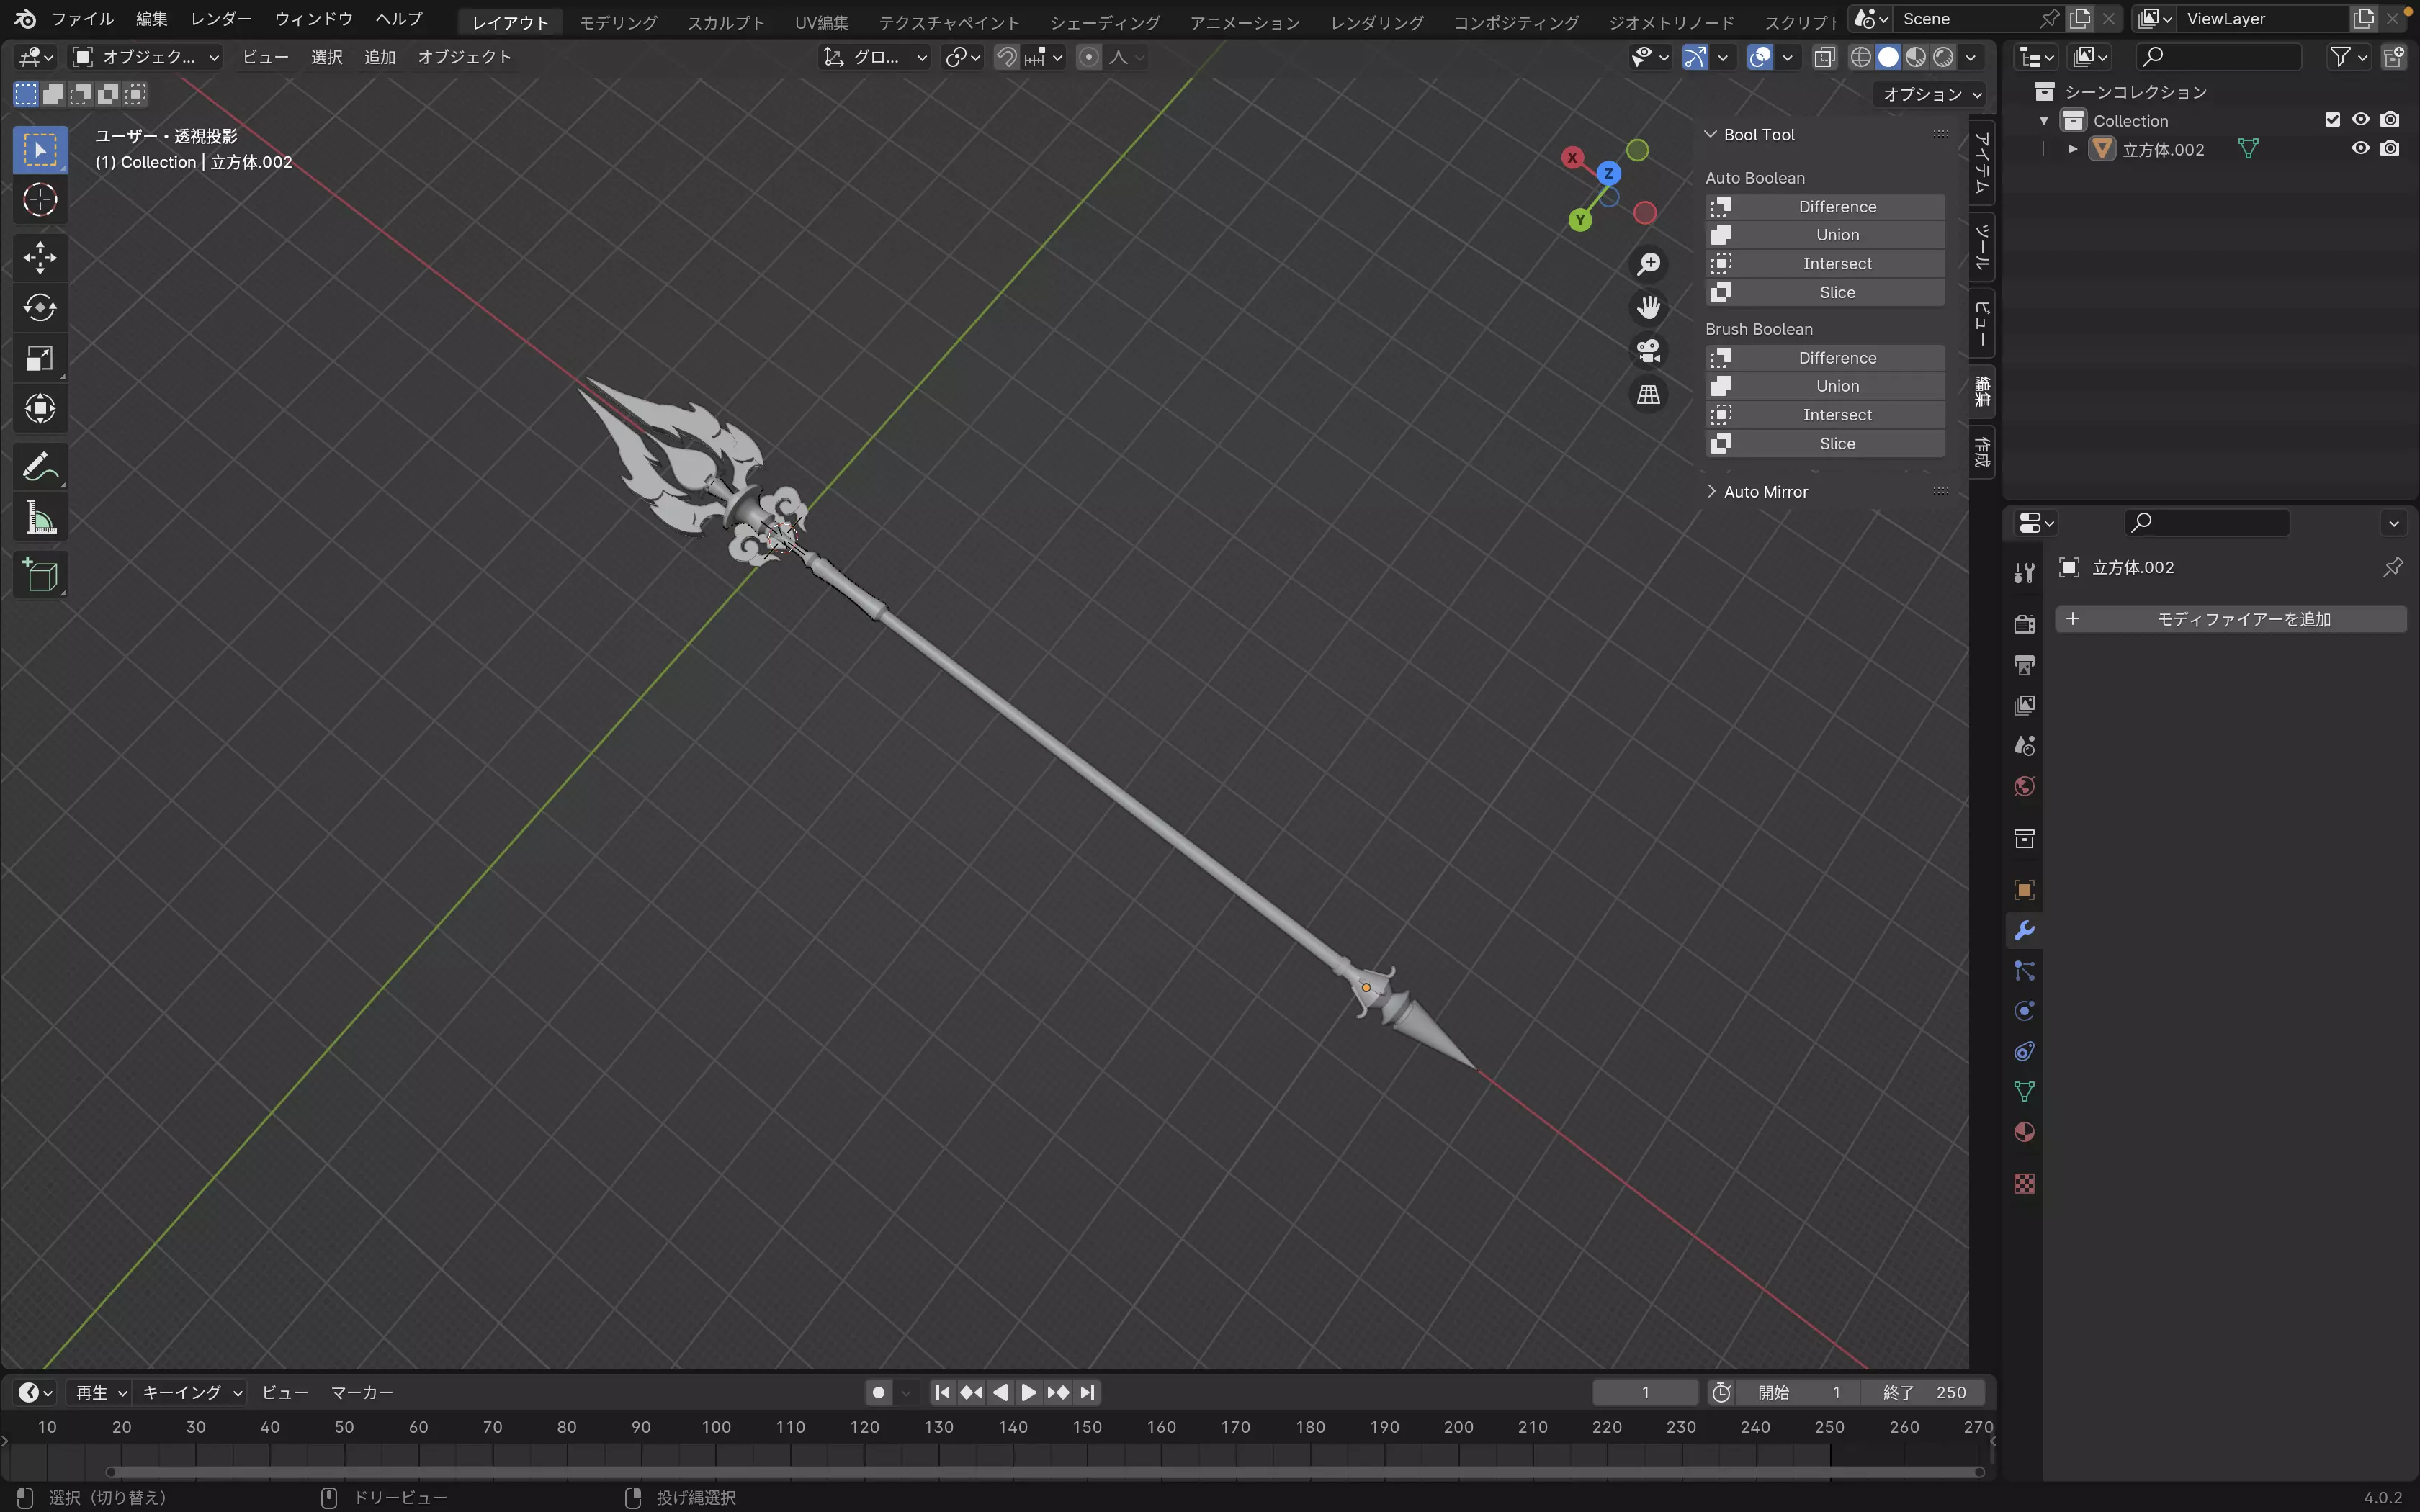Choose the Rotate tool
The width and height of the screenshot is (2420, 1512).
click(x=40, y=307)
